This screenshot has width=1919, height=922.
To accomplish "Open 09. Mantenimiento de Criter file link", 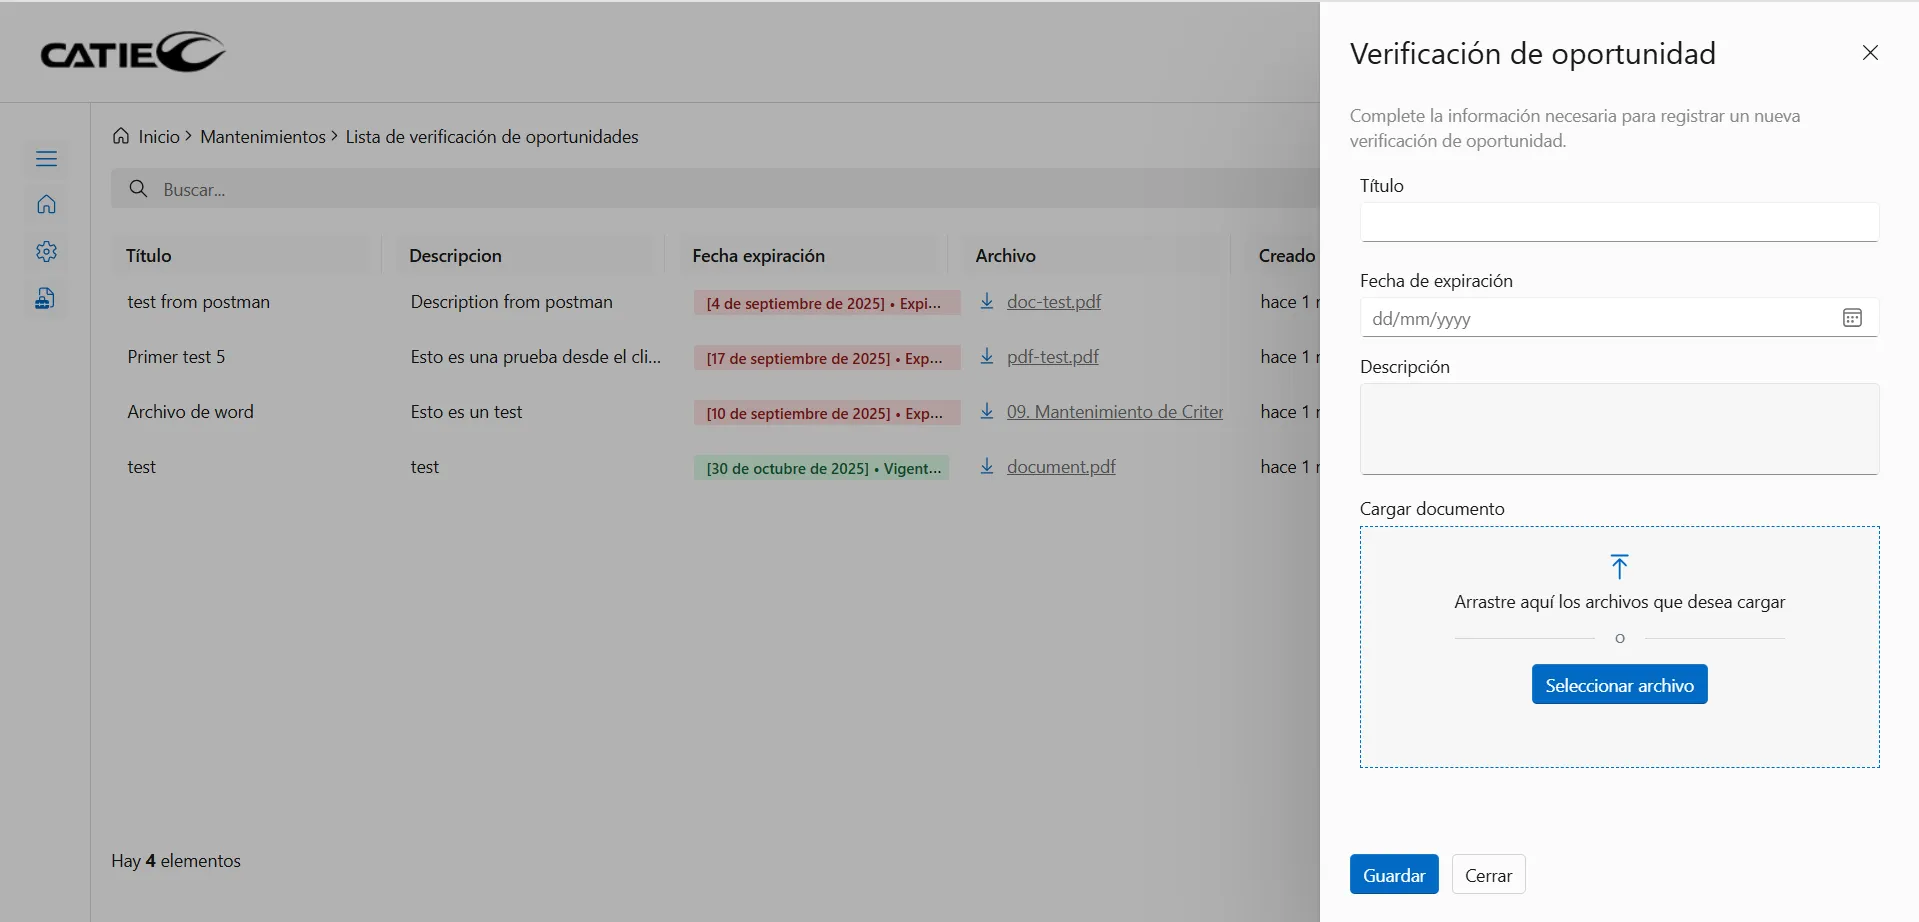I will [1114, 412].
